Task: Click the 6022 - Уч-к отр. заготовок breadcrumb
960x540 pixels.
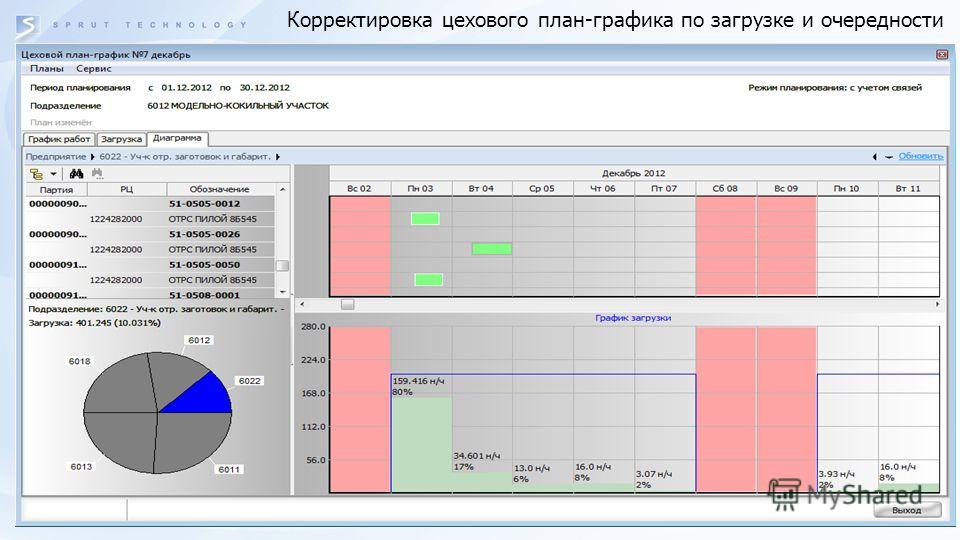Action: [185, 157]
